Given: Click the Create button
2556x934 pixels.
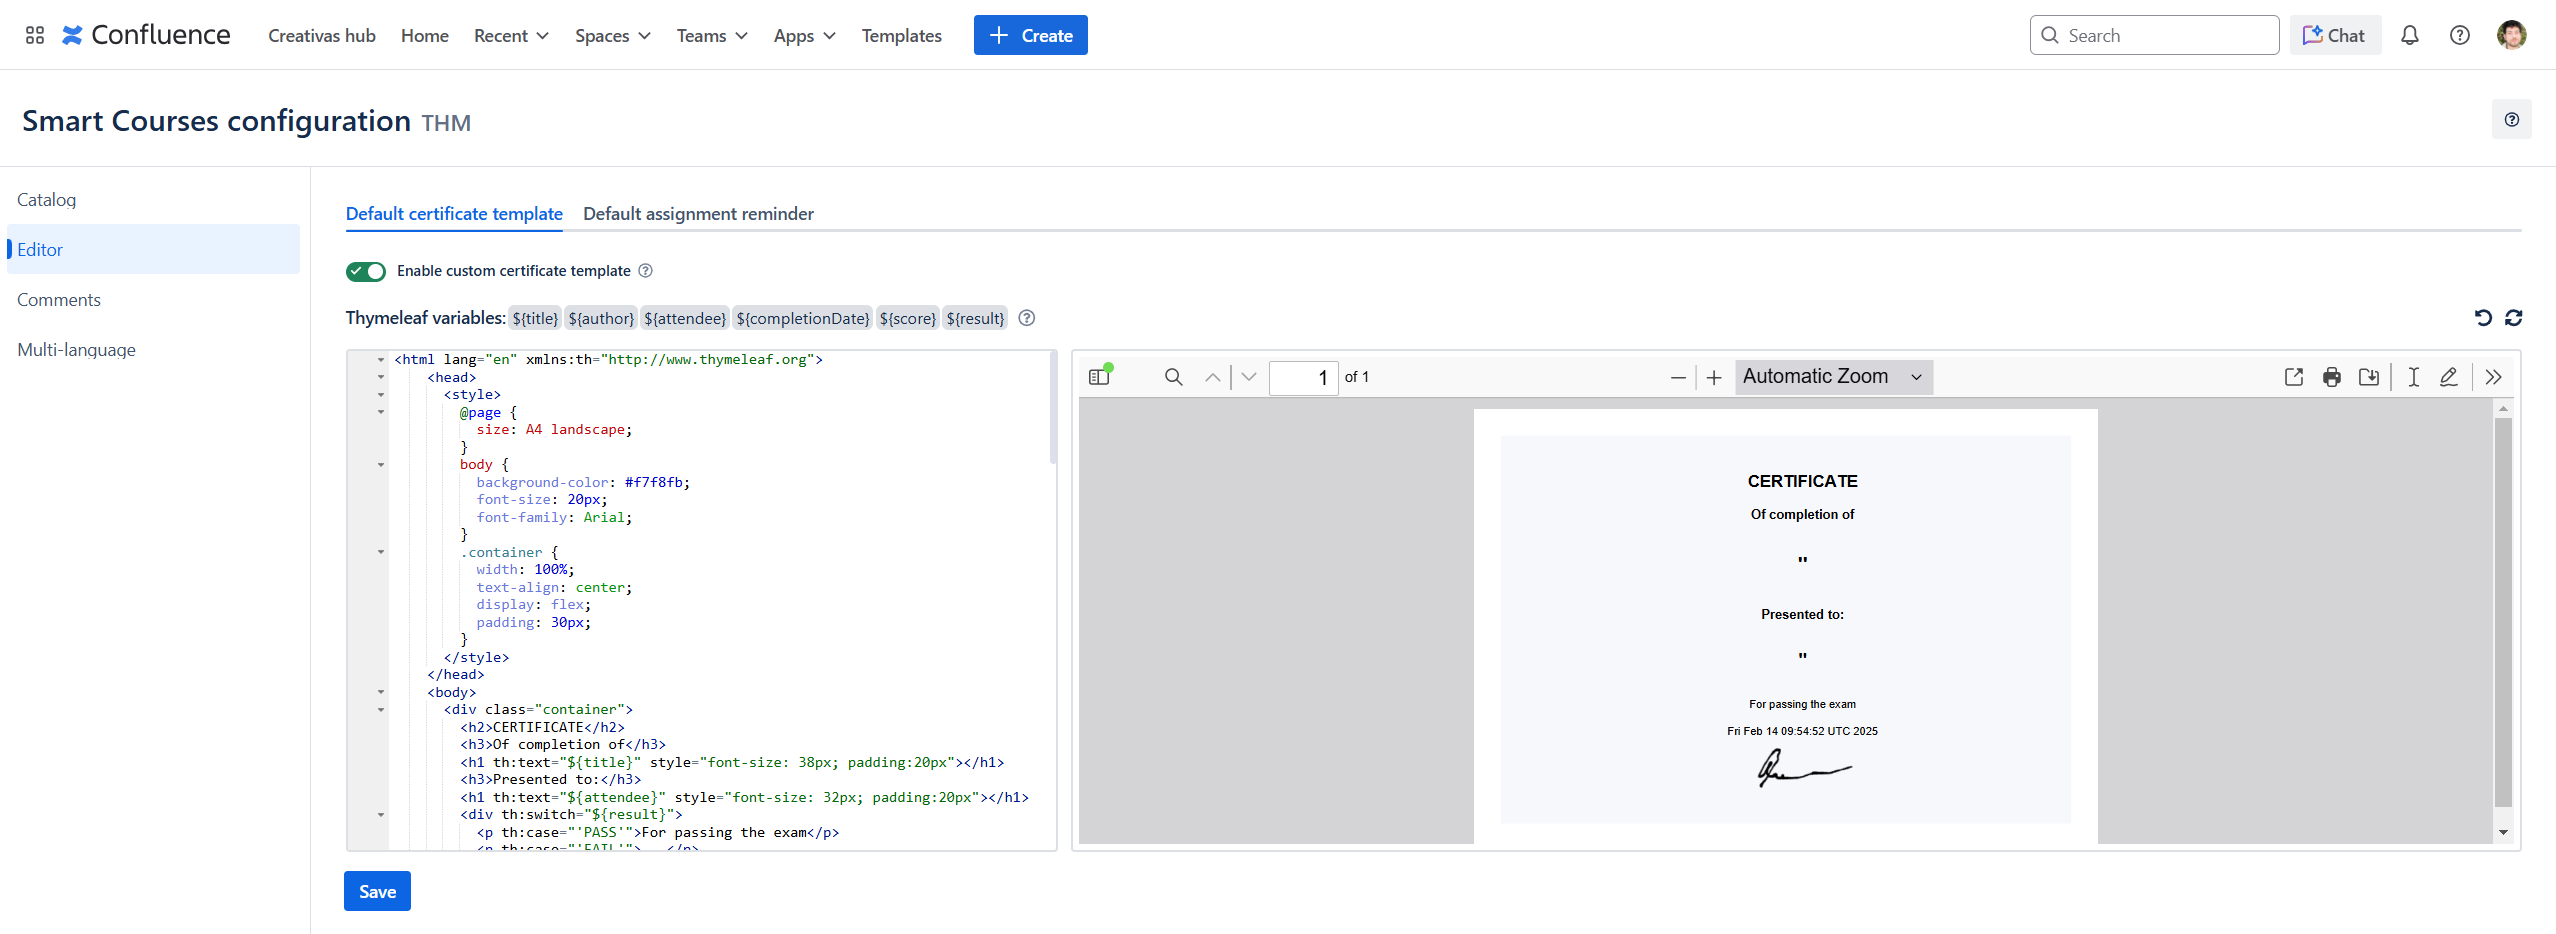Looking at the screenshot, I should [1030, 36].
